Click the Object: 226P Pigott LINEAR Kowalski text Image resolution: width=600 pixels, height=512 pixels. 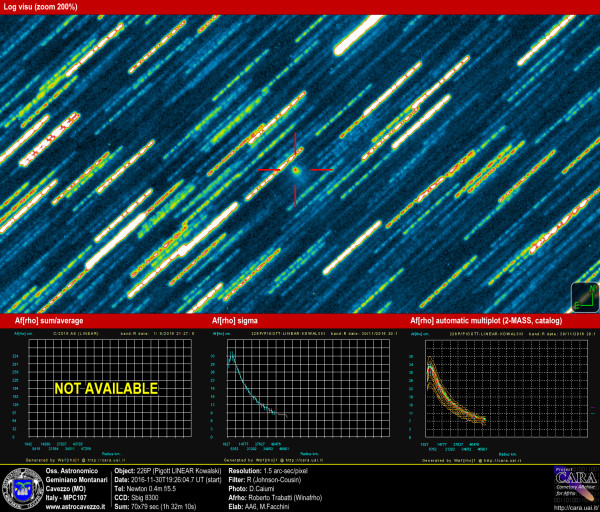[169, 470]
